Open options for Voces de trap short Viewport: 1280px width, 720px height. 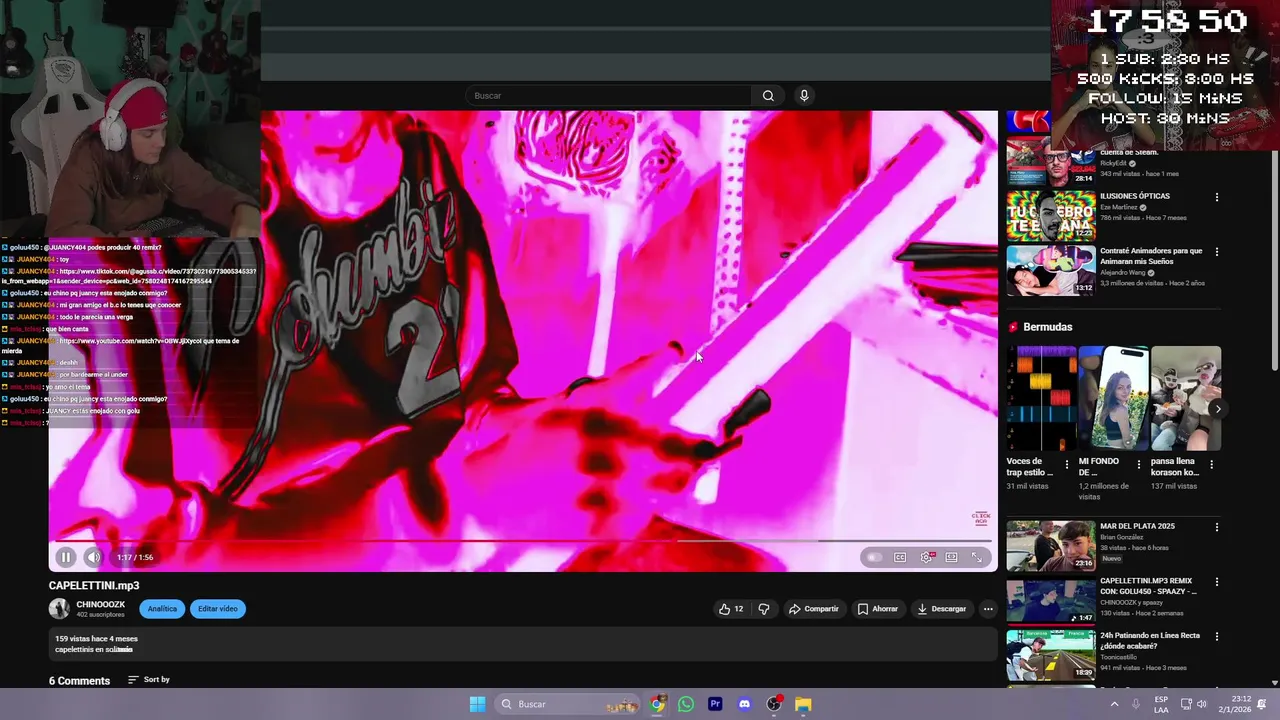pyautogui.click(x=1066, y=465)
